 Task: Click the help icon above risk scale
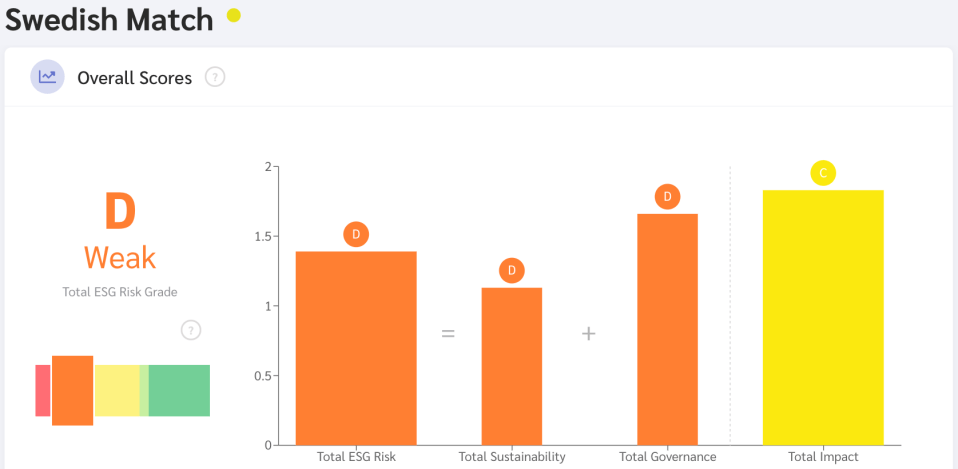click(191, 330)
